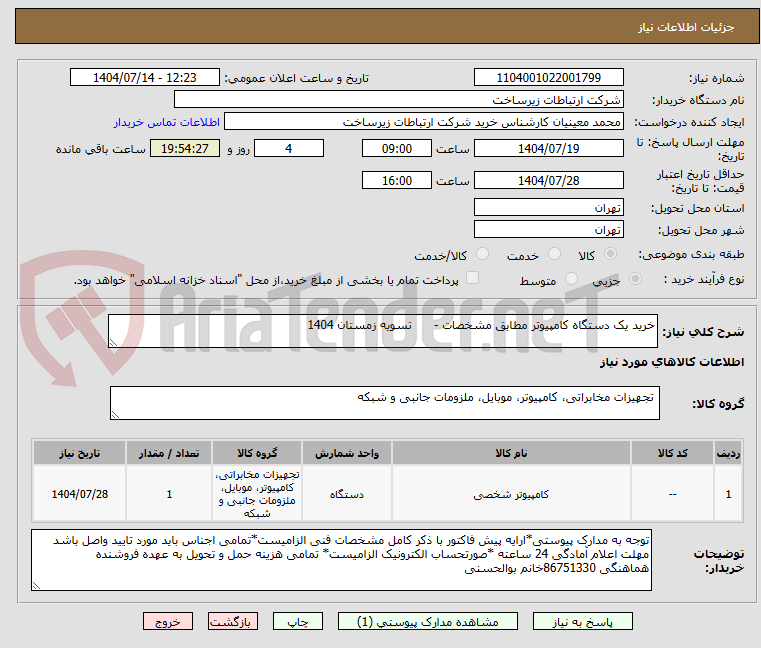Click the کامپیوتر شخصی table cell

pos(511,494)
